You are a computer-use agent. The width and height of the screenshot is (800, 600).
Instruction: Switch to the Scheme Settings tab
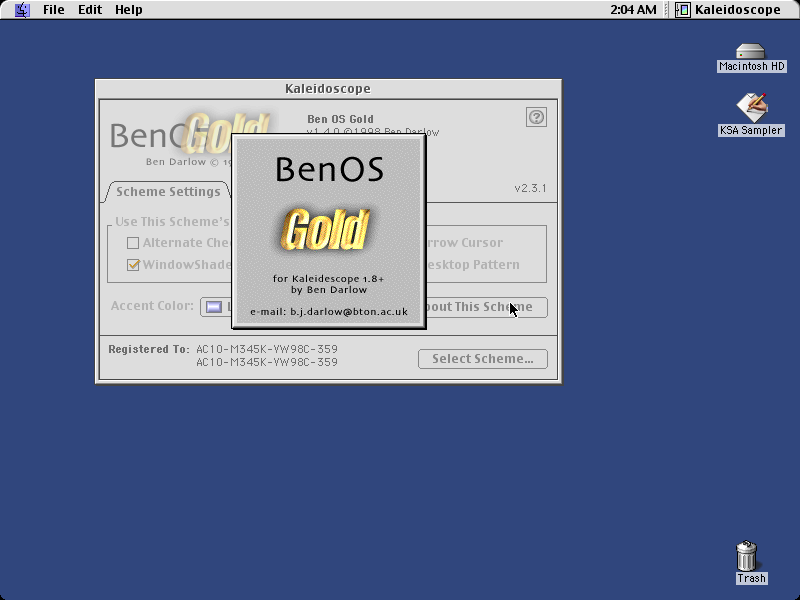[168, 192]
